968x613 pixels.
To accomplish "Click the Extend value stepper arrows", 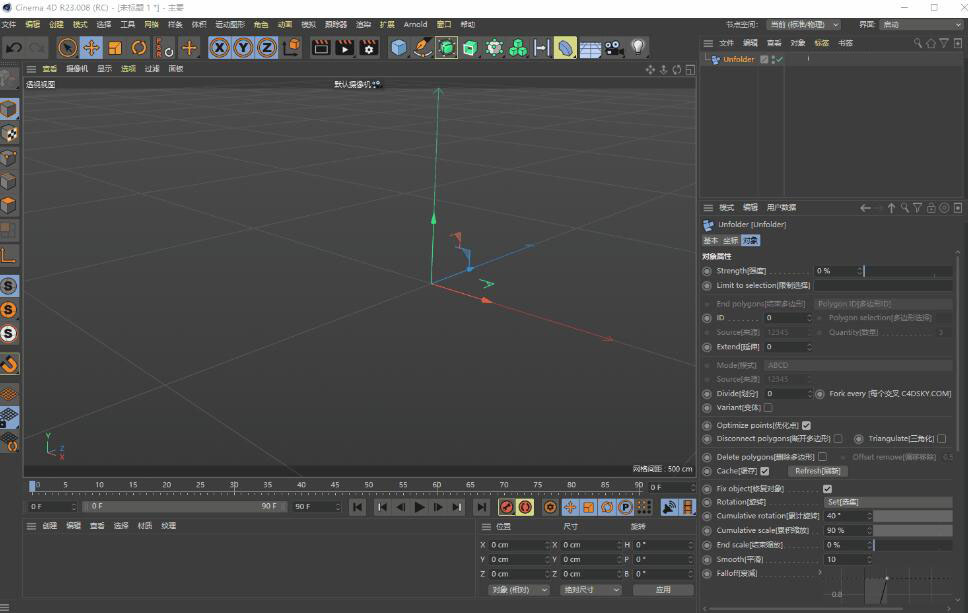I will 809,347.
